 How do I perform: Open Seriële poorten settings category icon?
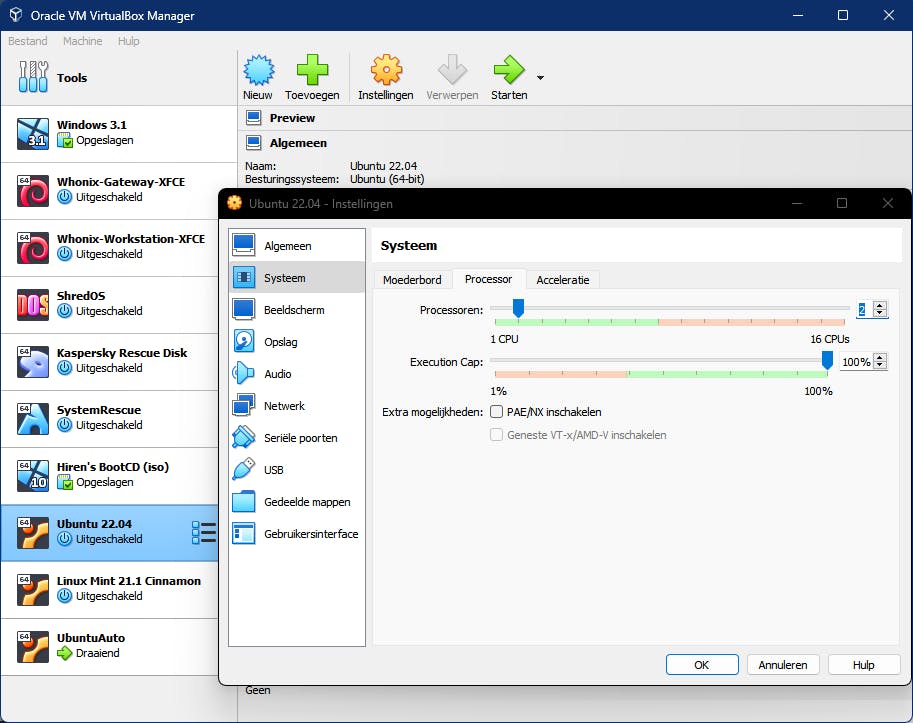coord(243,437)
